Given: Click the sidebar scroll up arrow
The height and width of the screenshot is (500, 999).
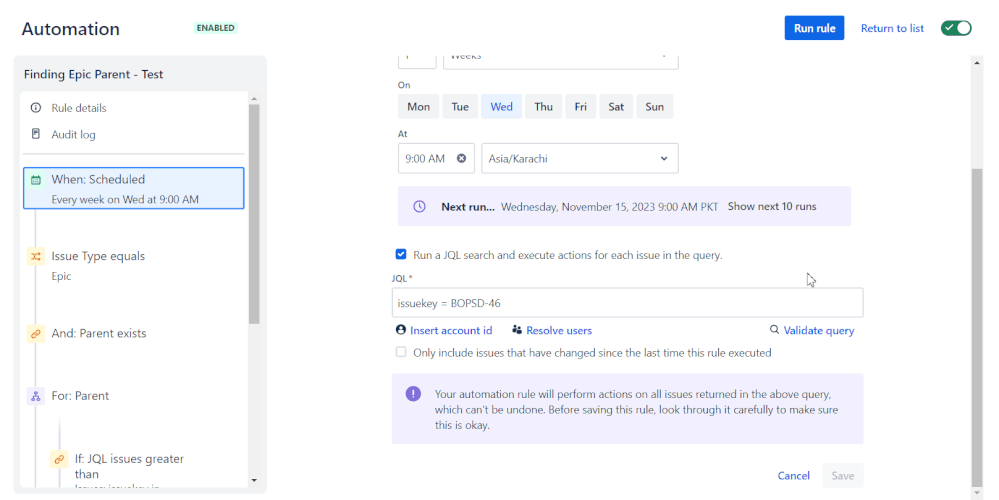Looking at the screenshot, I should coord(254,99).
